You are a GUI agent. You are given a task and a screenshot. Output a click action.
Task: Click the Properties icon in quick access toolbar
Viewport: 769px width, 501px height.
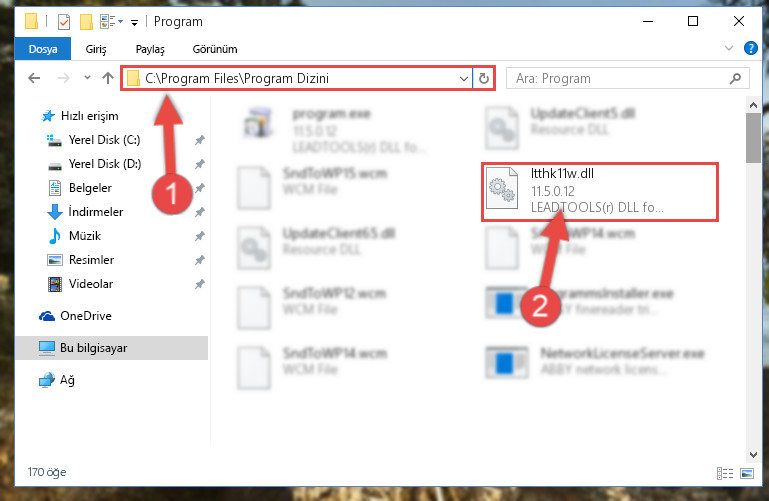(64, 22)
